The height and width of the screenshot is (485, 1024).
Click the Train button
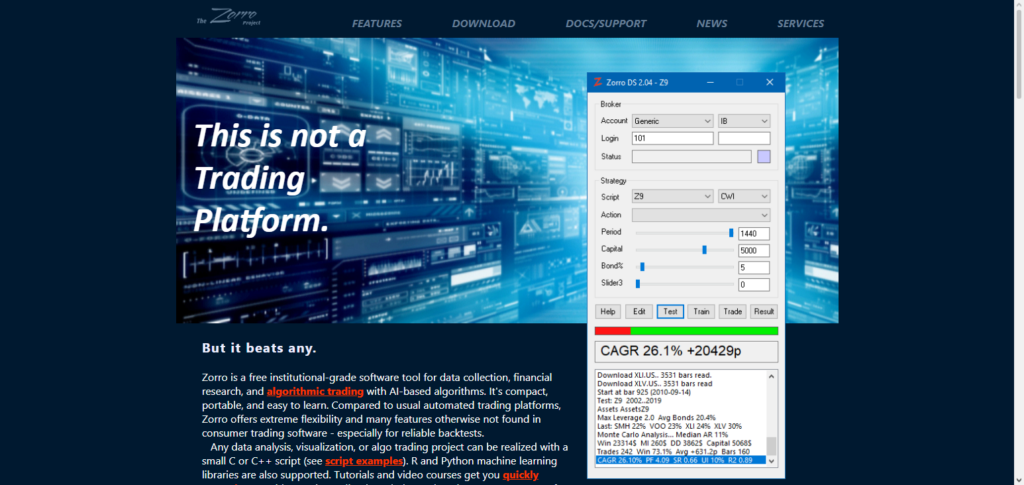(701, 311)
